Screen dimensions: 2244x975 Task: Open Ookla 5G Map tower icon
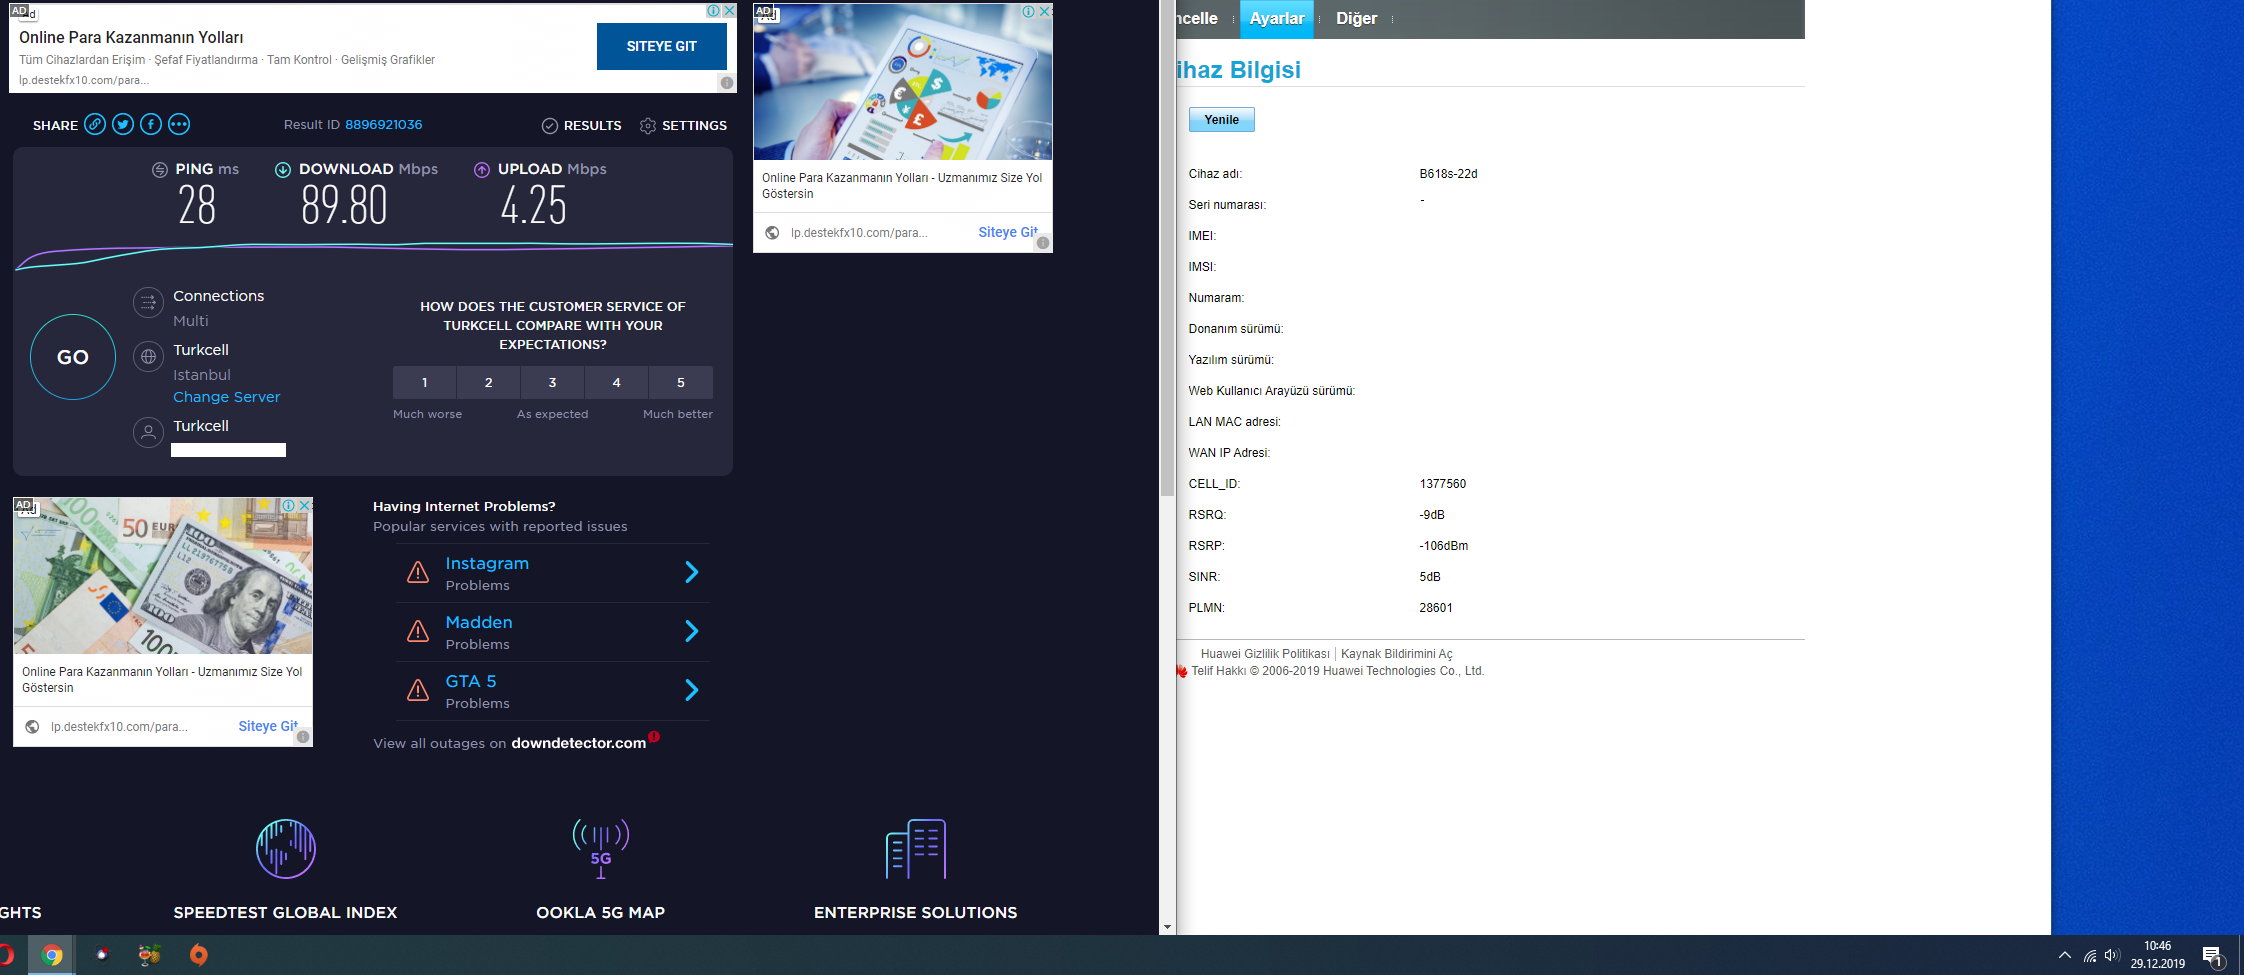(x=601, y=849)
